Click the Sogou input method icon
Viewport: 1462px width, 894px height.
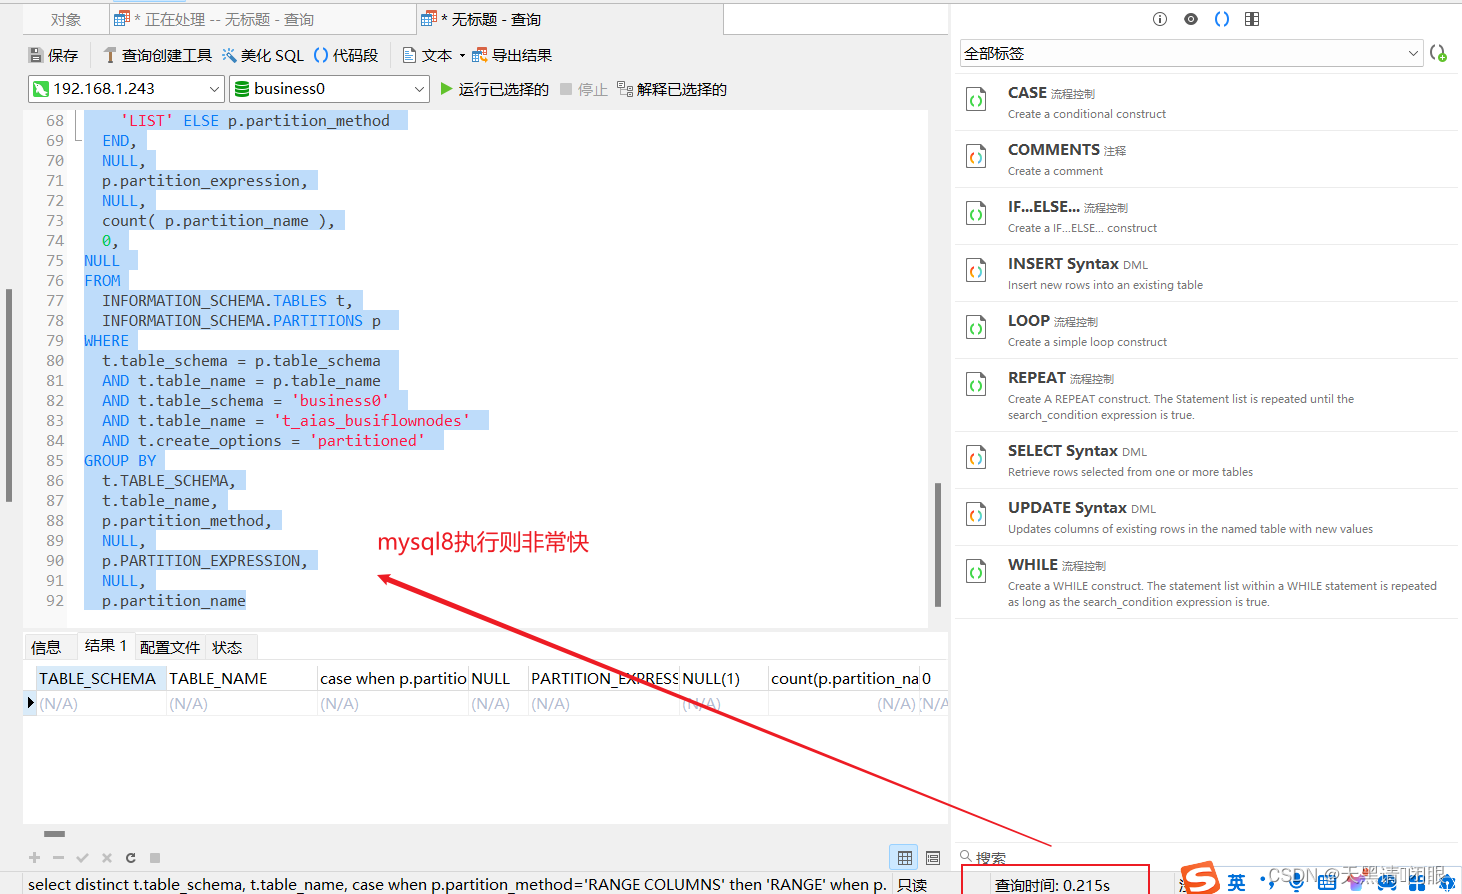click(1198, 879)
